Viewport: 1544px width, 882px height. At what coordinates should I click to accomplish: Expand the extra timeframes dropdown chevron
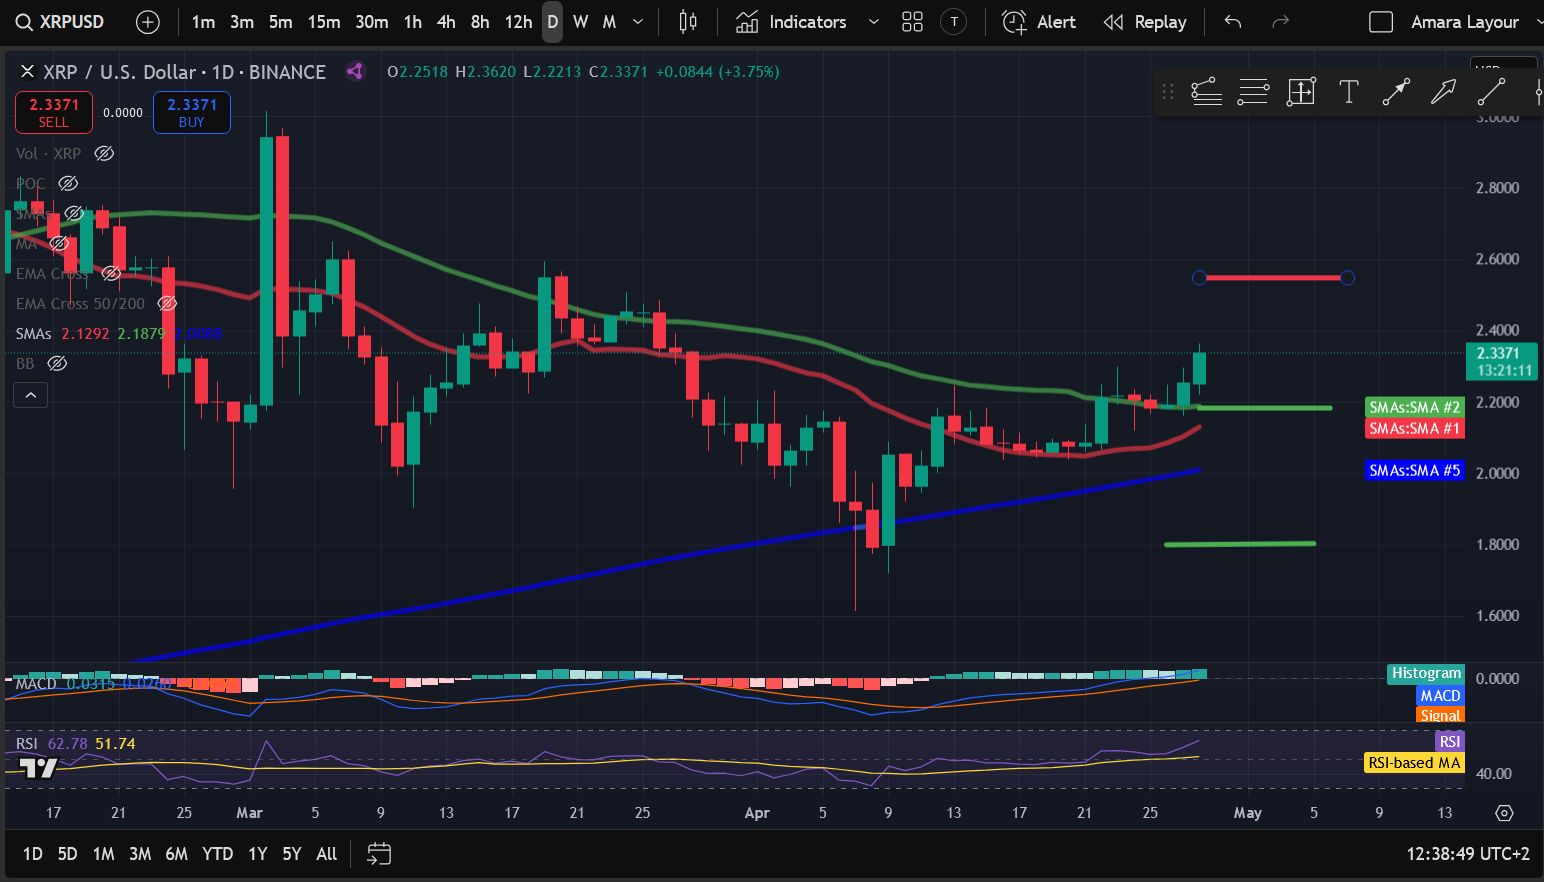pos(638,22)
